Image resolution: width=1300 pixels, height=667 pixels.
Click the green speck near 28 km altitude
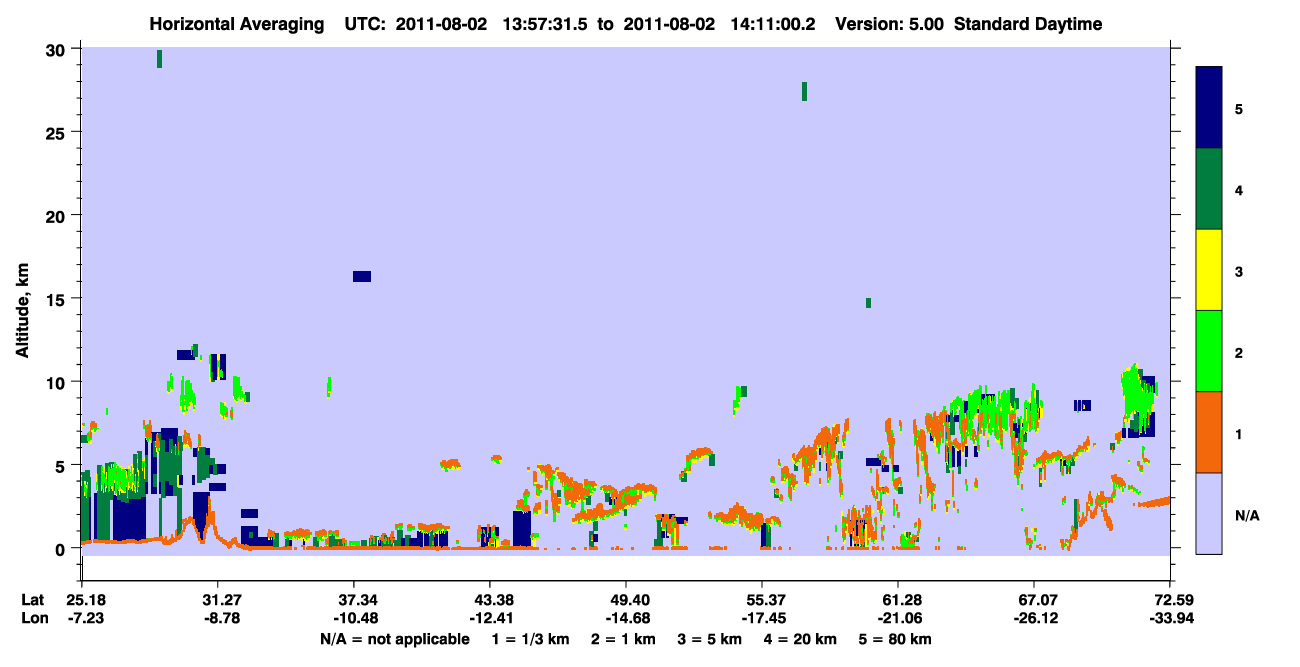tap(804, 91)
